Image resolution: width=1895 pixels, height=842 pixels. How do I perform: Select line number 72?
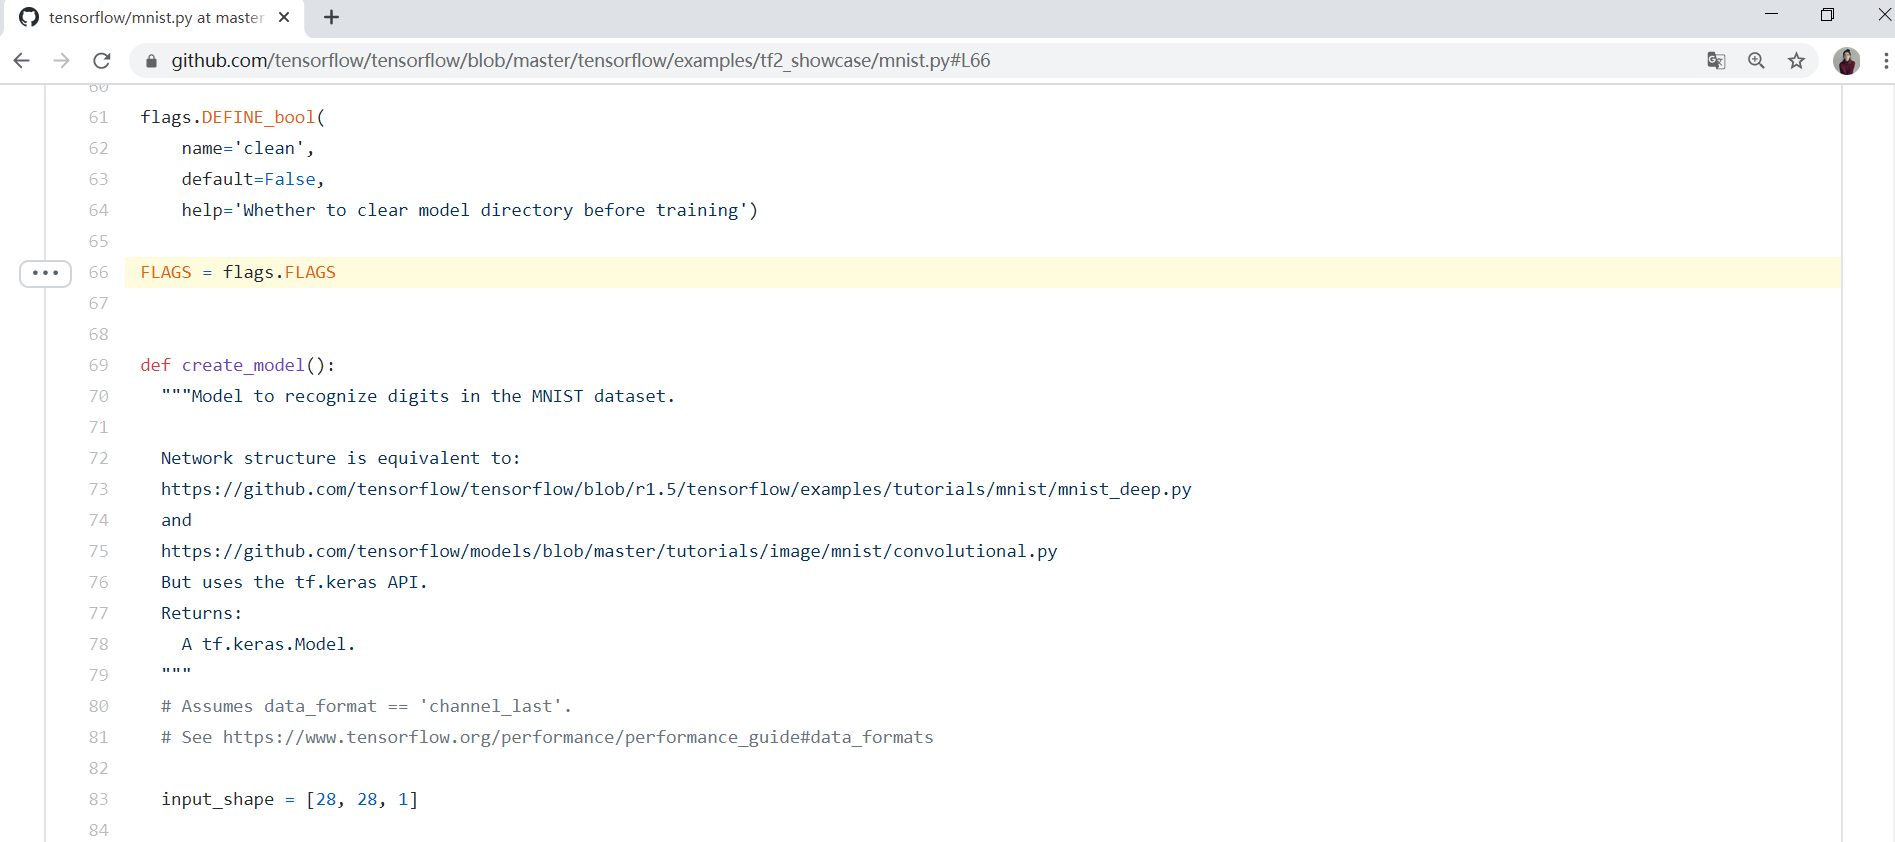(98, 459)
